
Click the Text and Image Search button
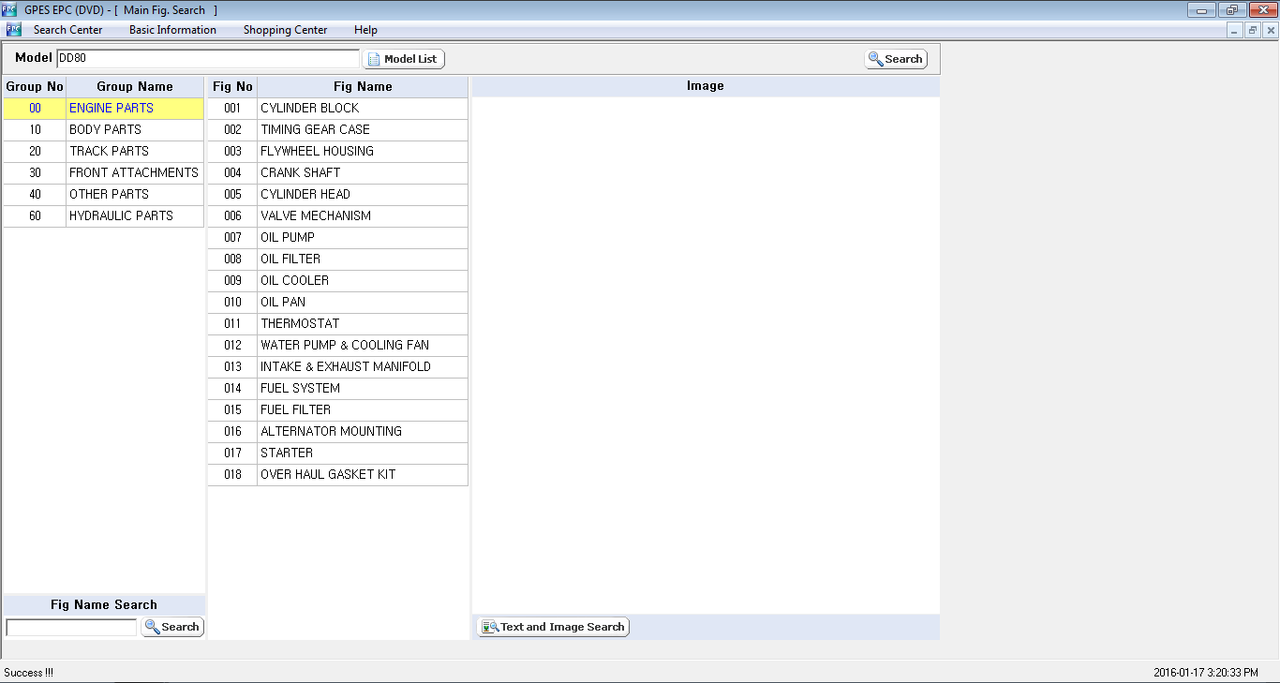point(553,627)
